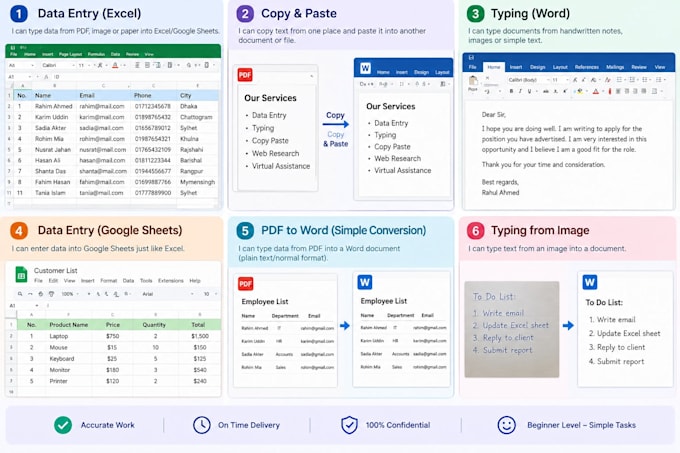Open the Calibri font dropdown in Excel
Viewport: 680px width, 453px height.
point(58,65)
